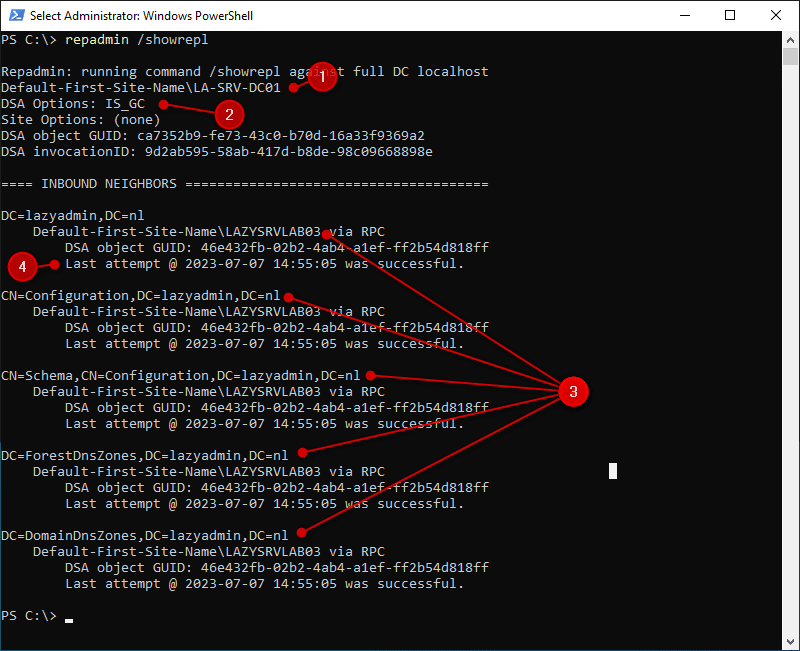The width and height of the screenshot is (800, 651).
Task: Click the DSA object GUID ca7352b9 line
Action: click(213, 136)
